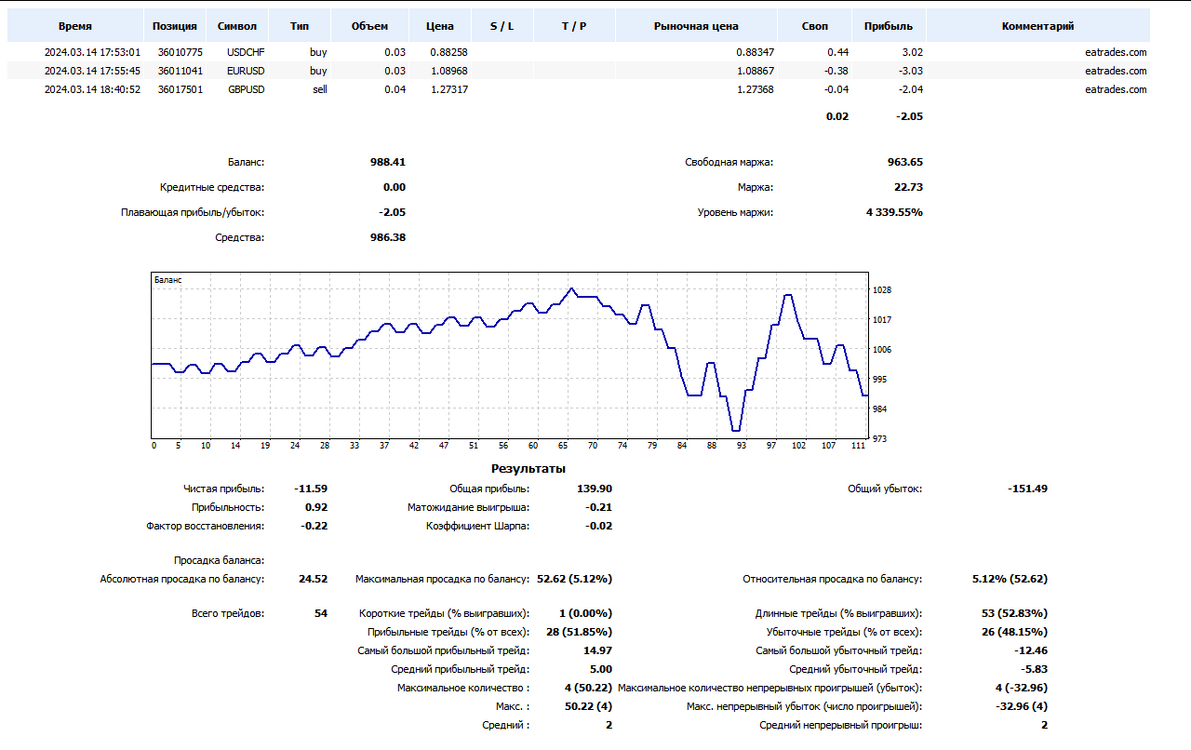Click the short trades value 1 (0.00%)
Image resolution: width=1191 pixels, height=750 pixels.
pyautogui.click(x=586, y=613)
